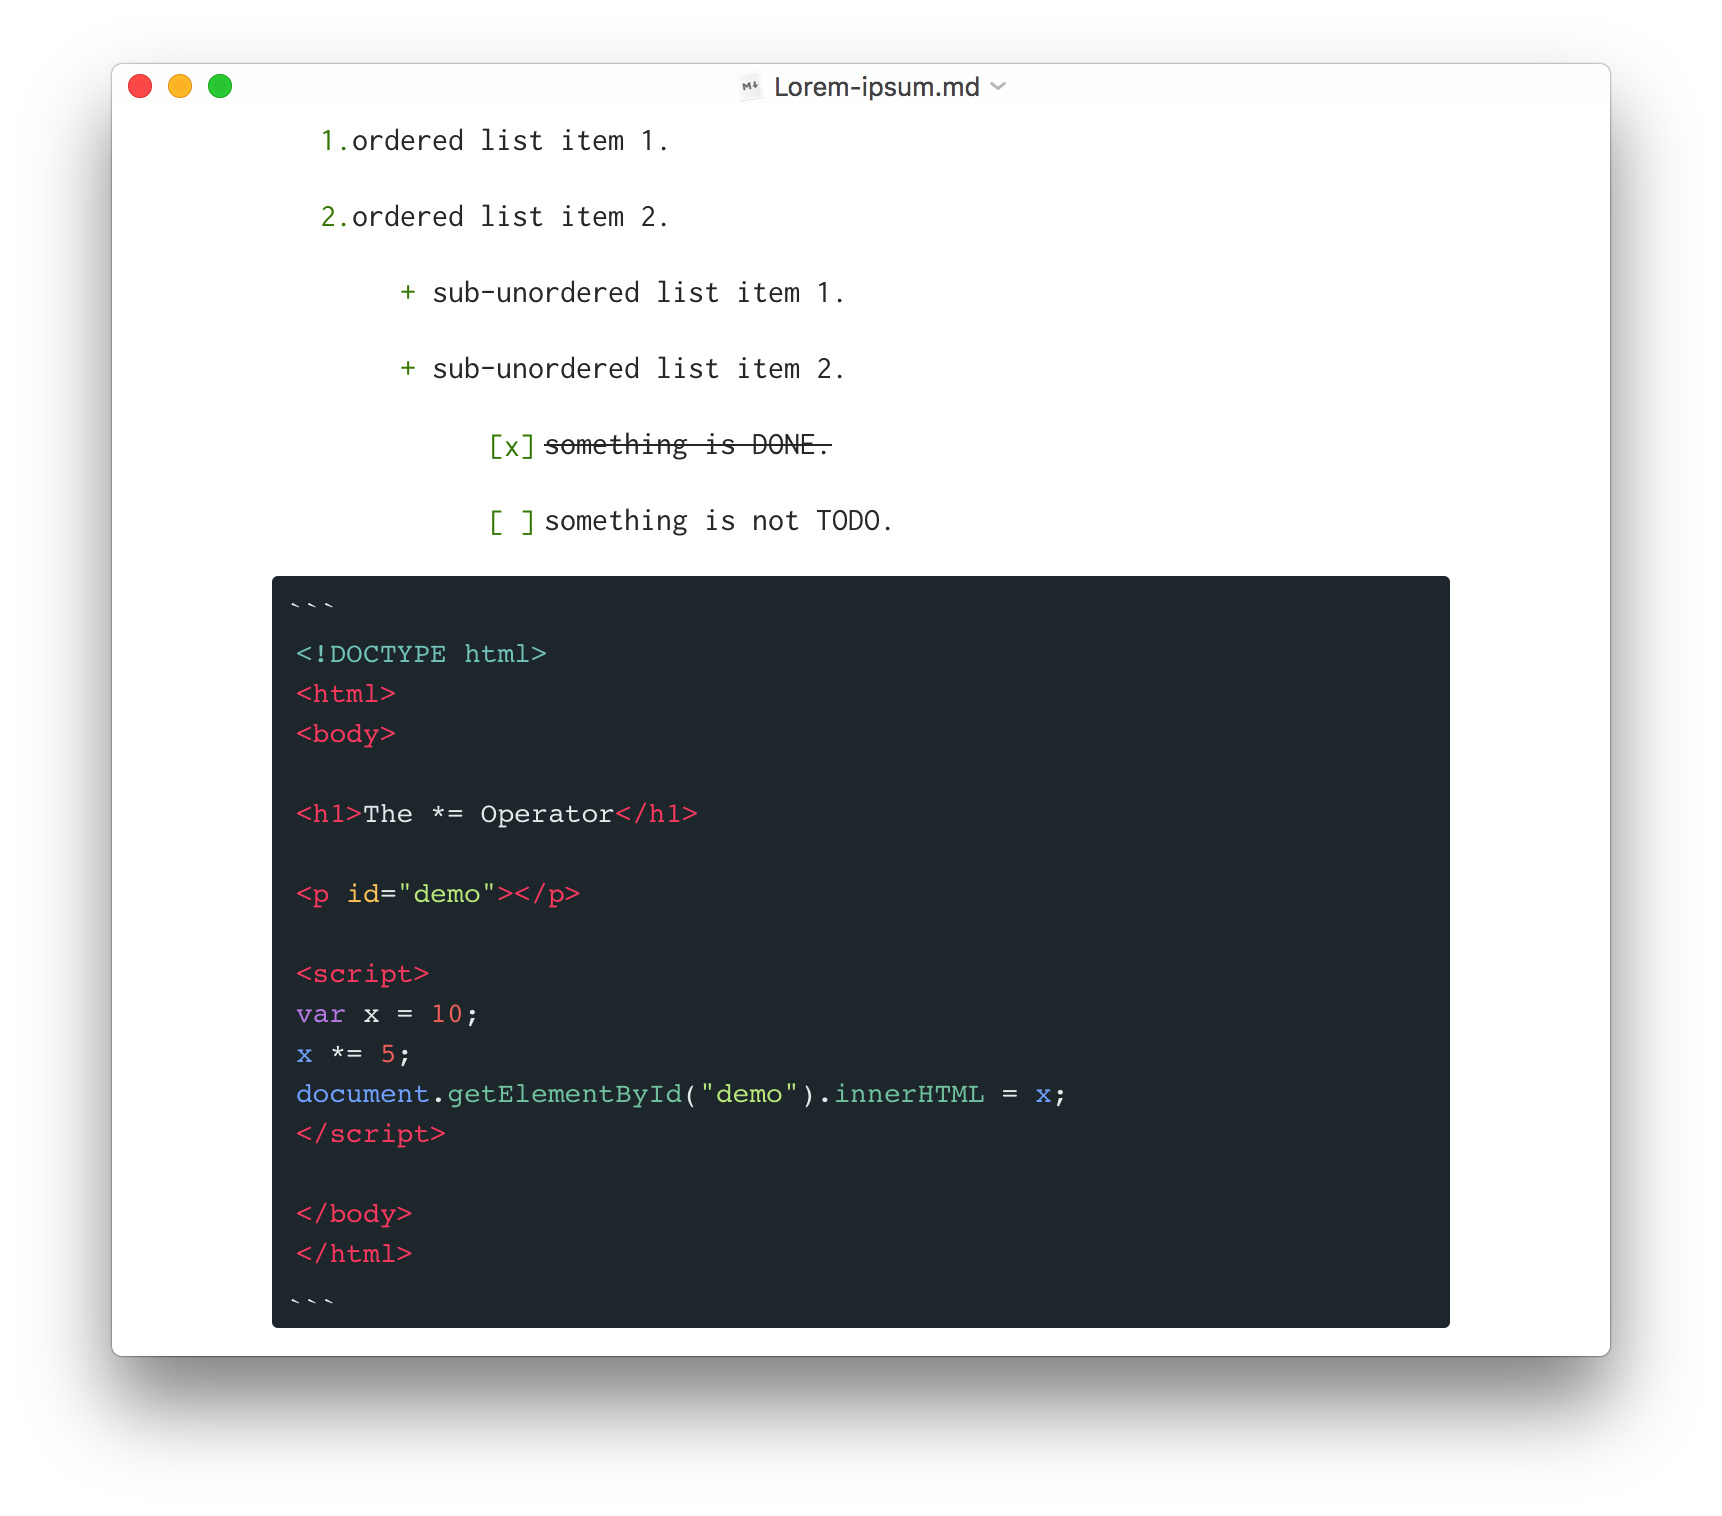
Task: Click the opening '<body>' tag line
Action: pos(346,734)
